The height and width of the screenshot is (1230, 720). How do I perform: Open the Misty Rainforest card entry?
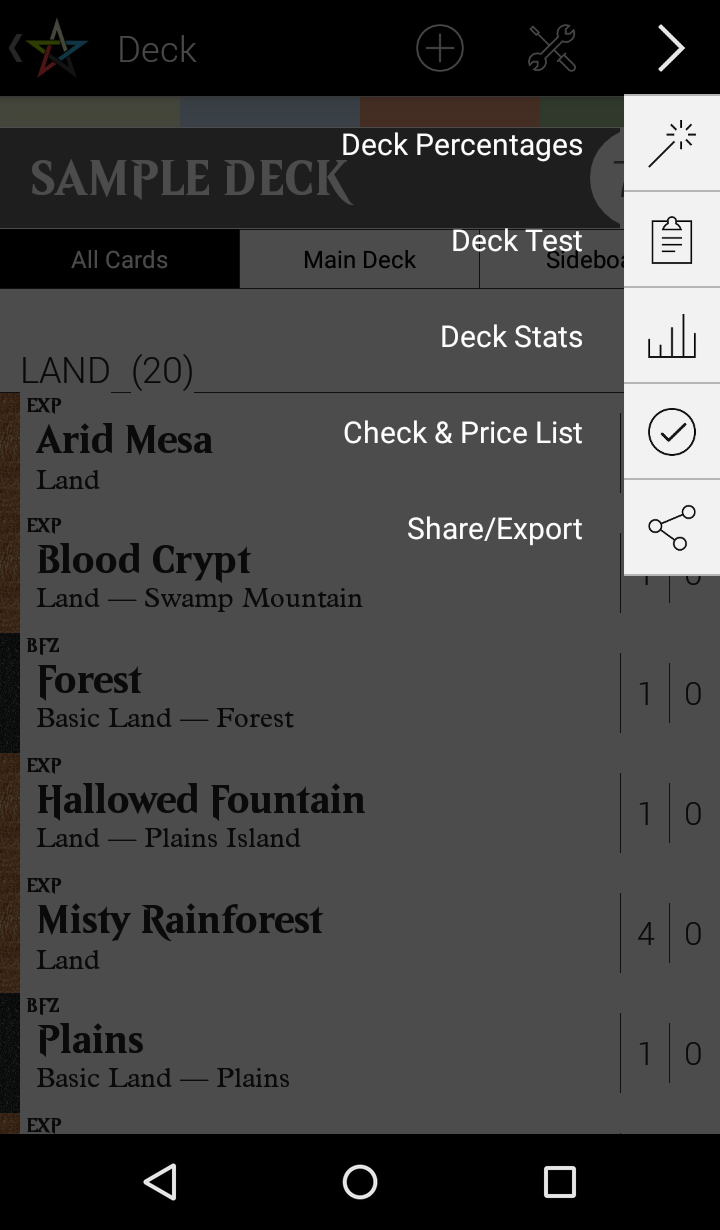pos(180,933)
